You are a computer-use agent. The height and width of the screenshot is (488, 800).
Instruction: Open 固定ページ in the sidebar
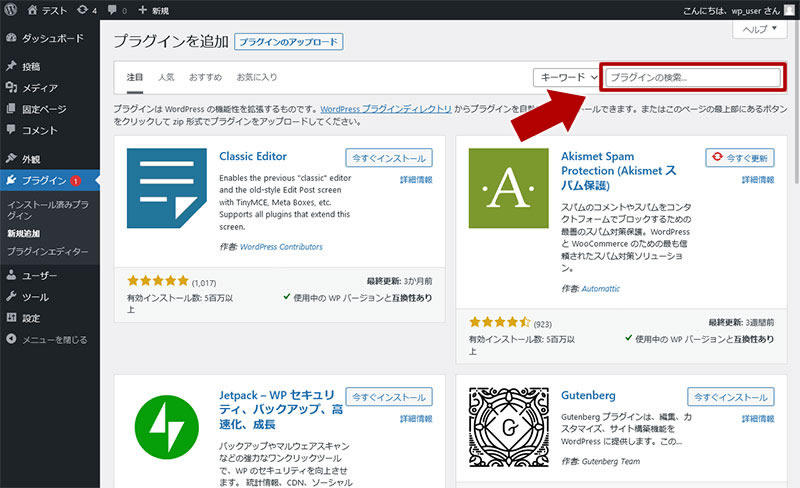50,109
